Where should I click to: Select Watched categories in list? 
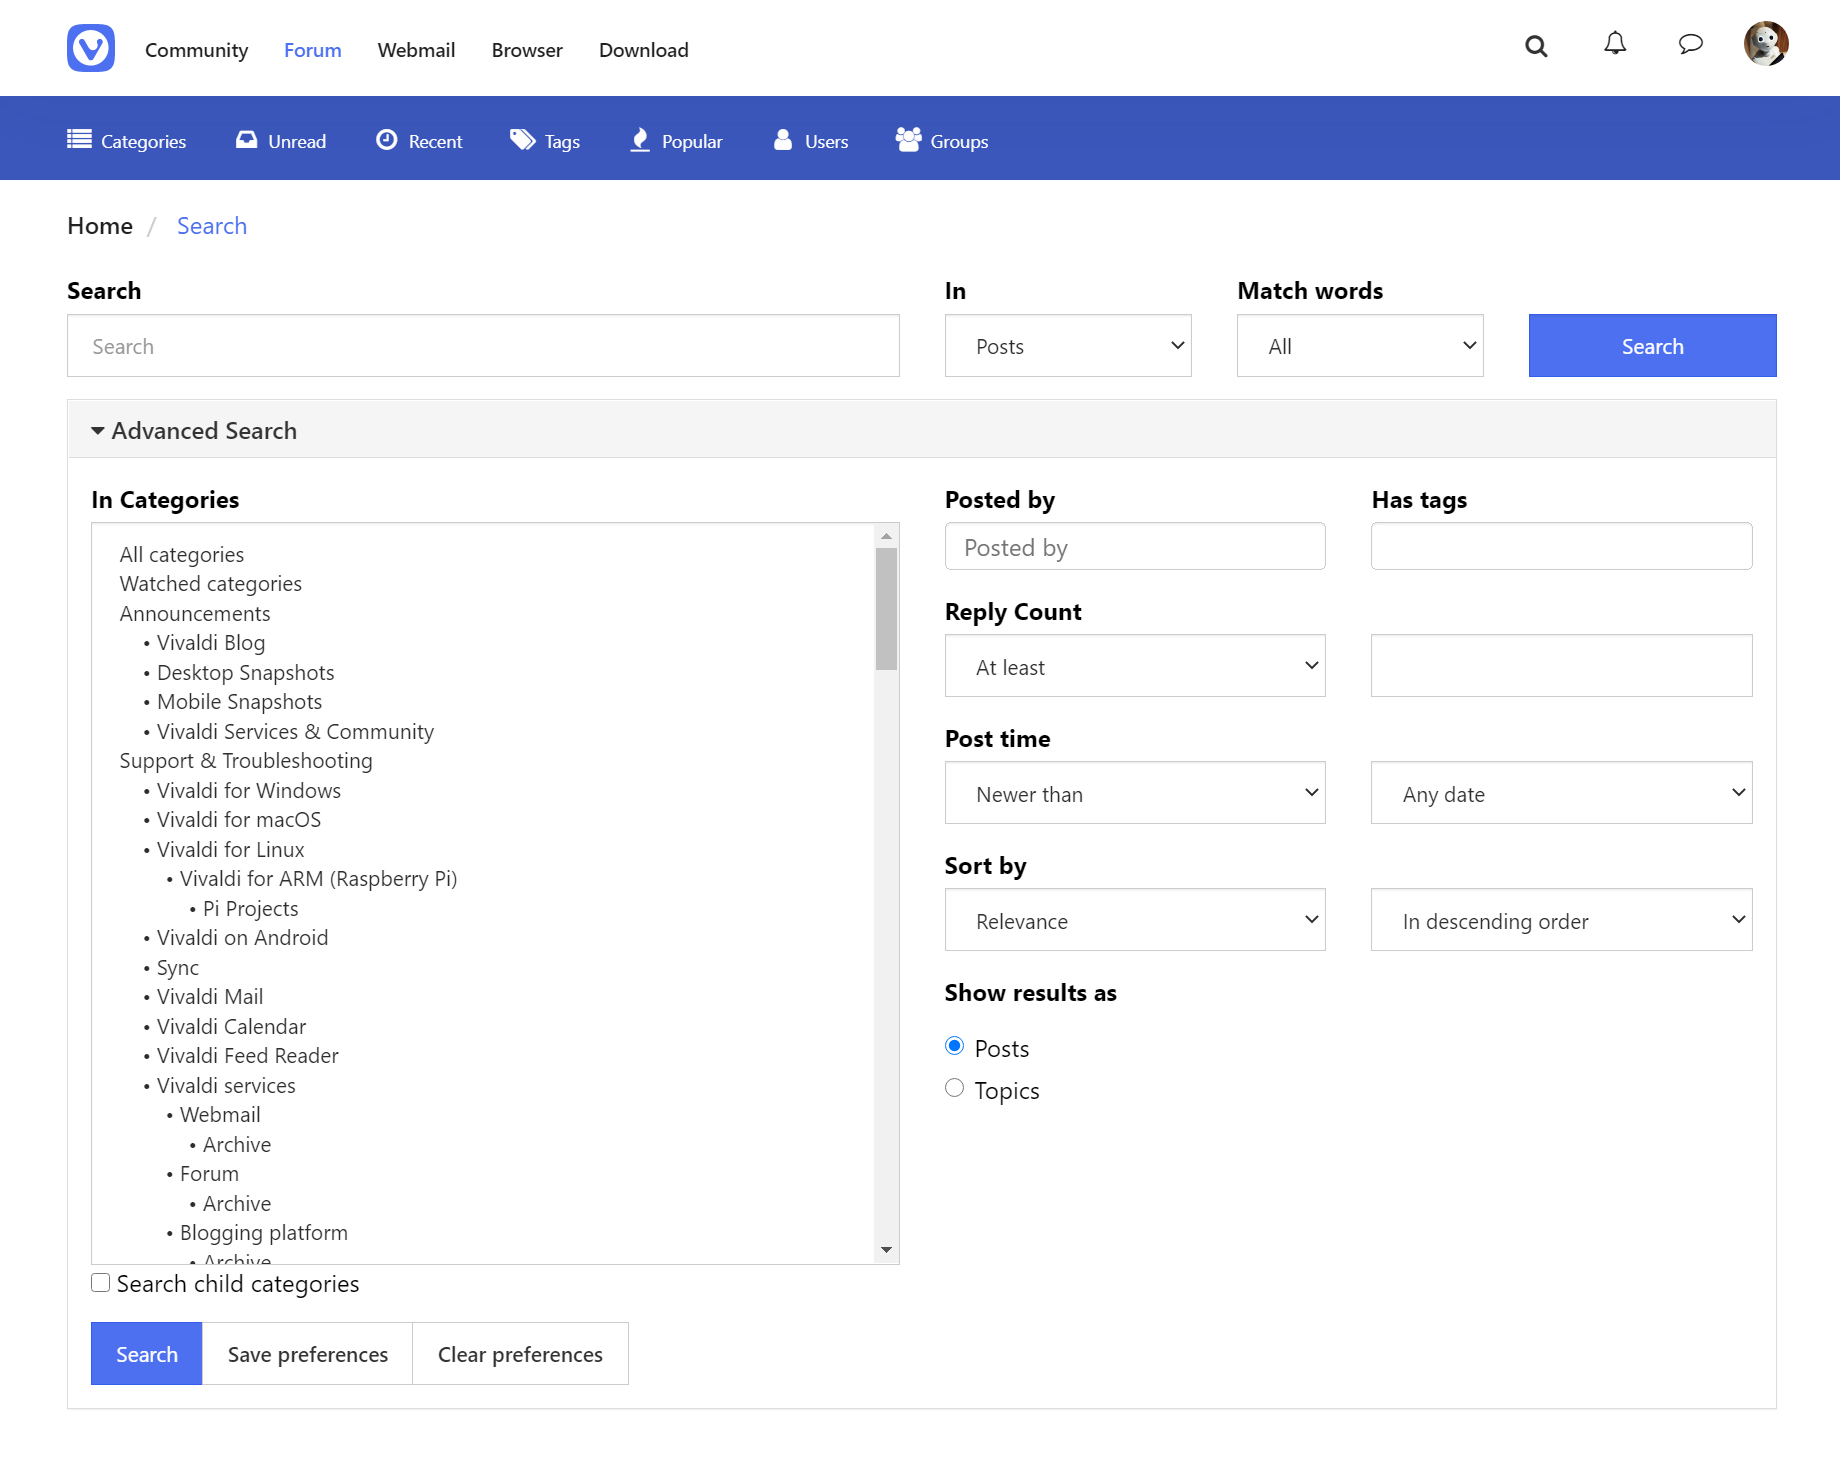[x=211, y=584]
